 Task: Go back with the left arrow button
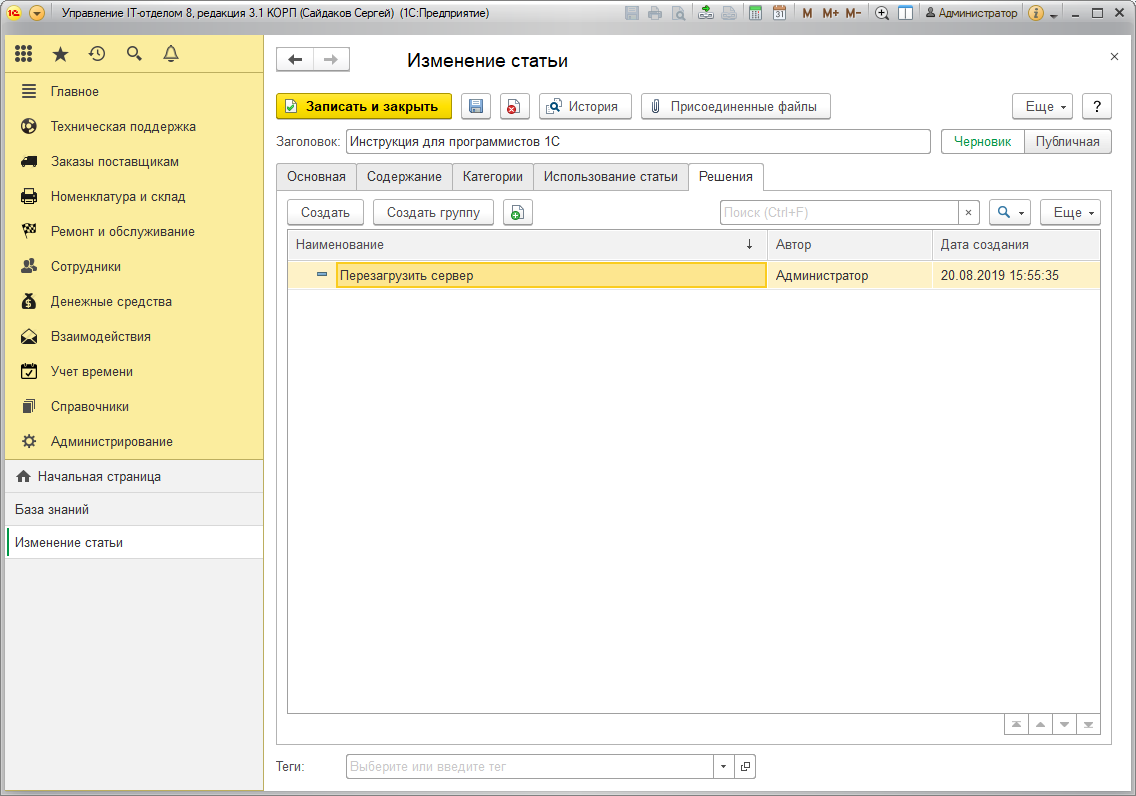pos(295,59)
